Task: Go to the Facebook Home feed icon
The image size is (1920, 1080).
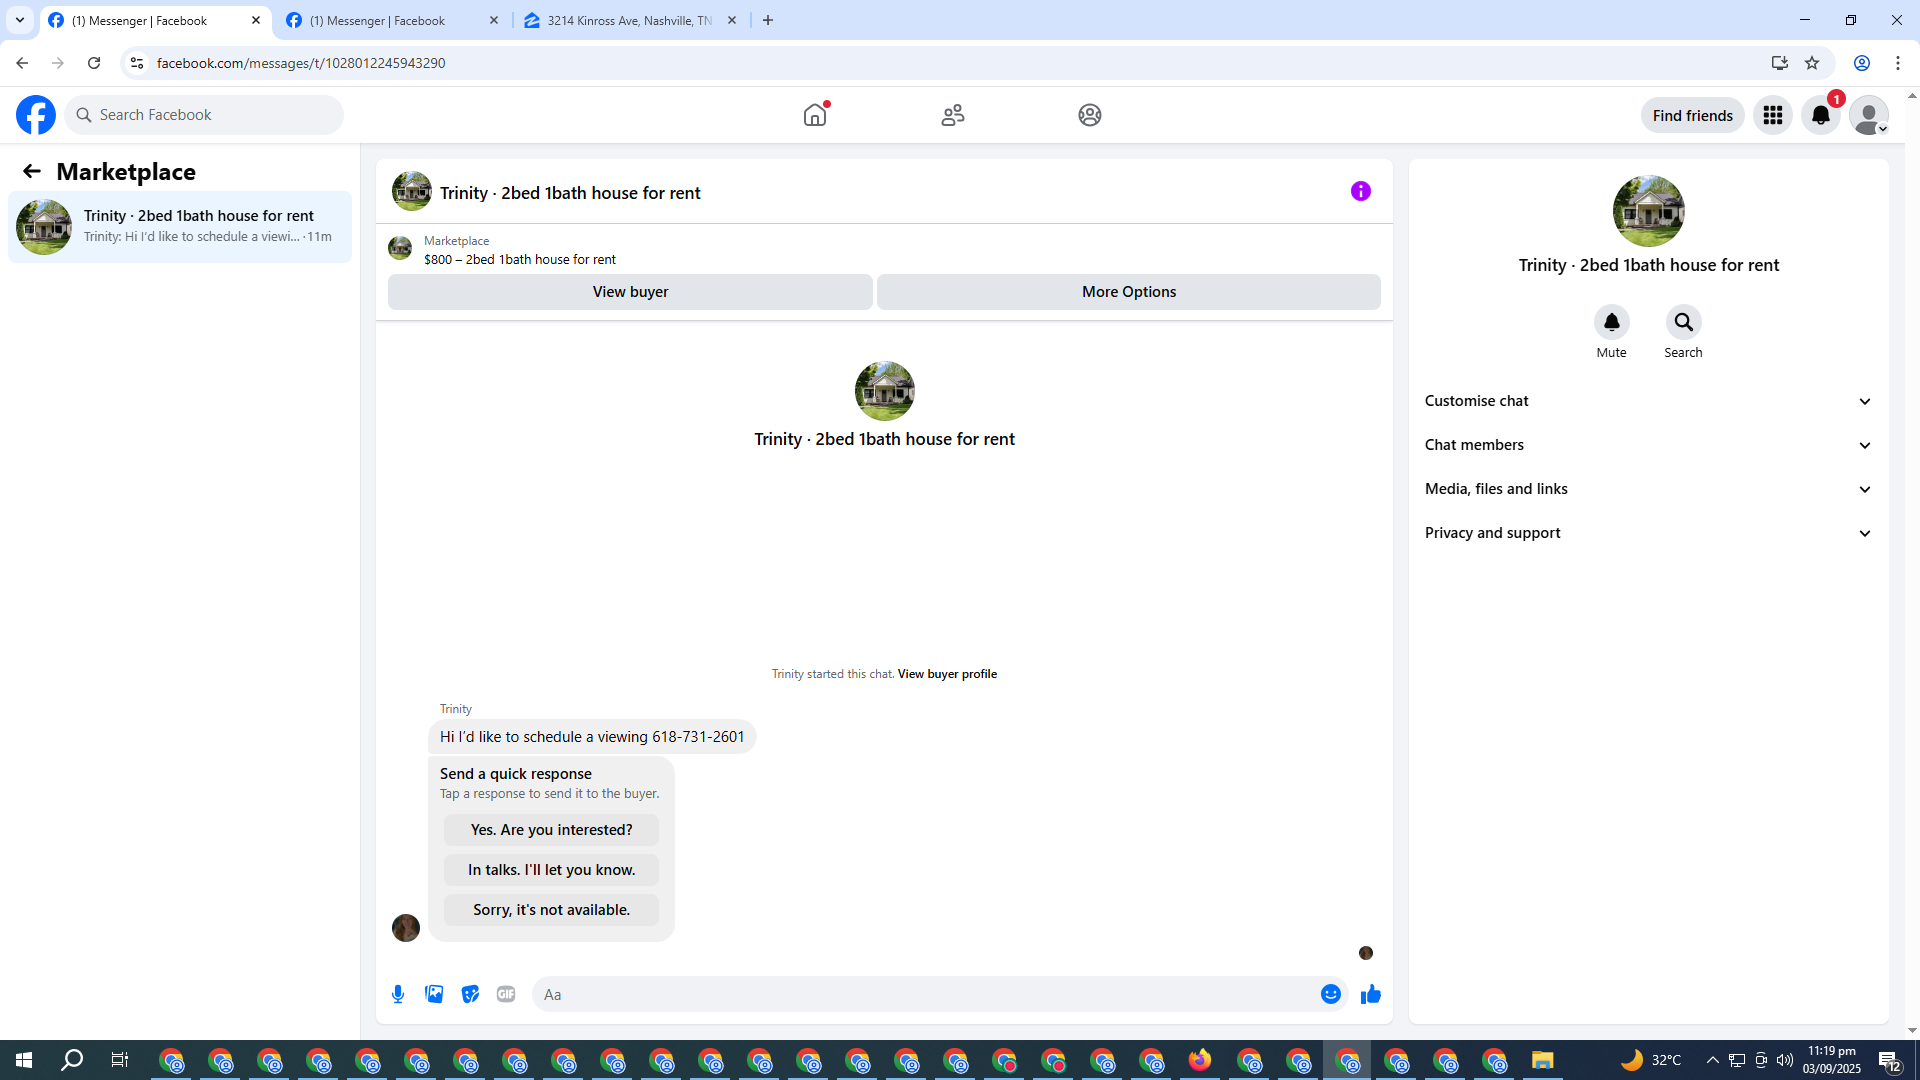Action: click(815, 115)
